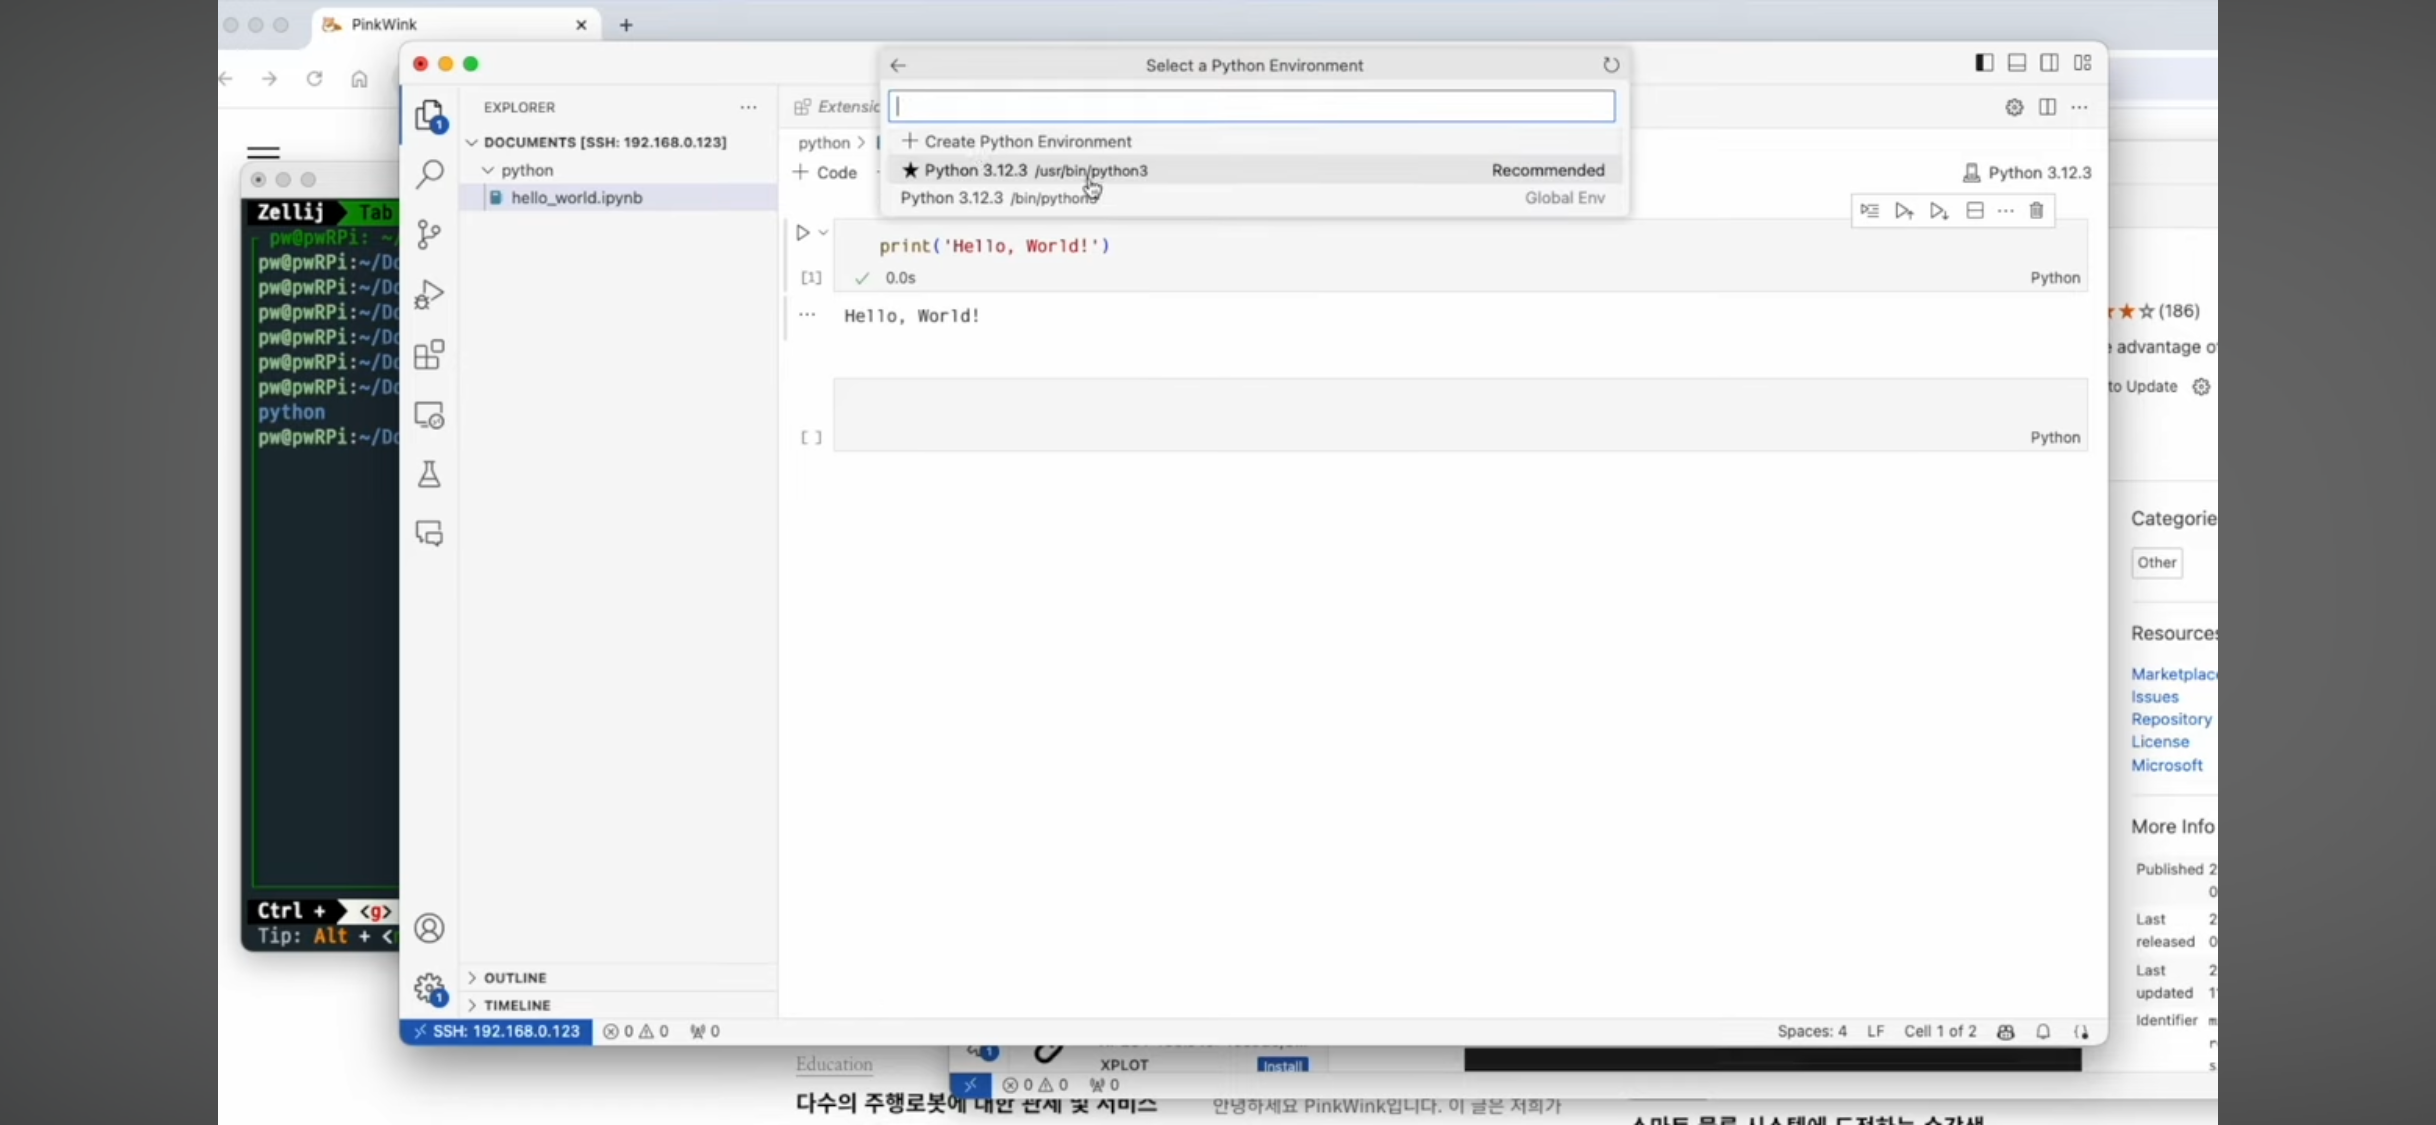The height and width of the screenshot is (1125, 2436).
Task: Expand the TIMELINE section
Action: coord(517,1005)
